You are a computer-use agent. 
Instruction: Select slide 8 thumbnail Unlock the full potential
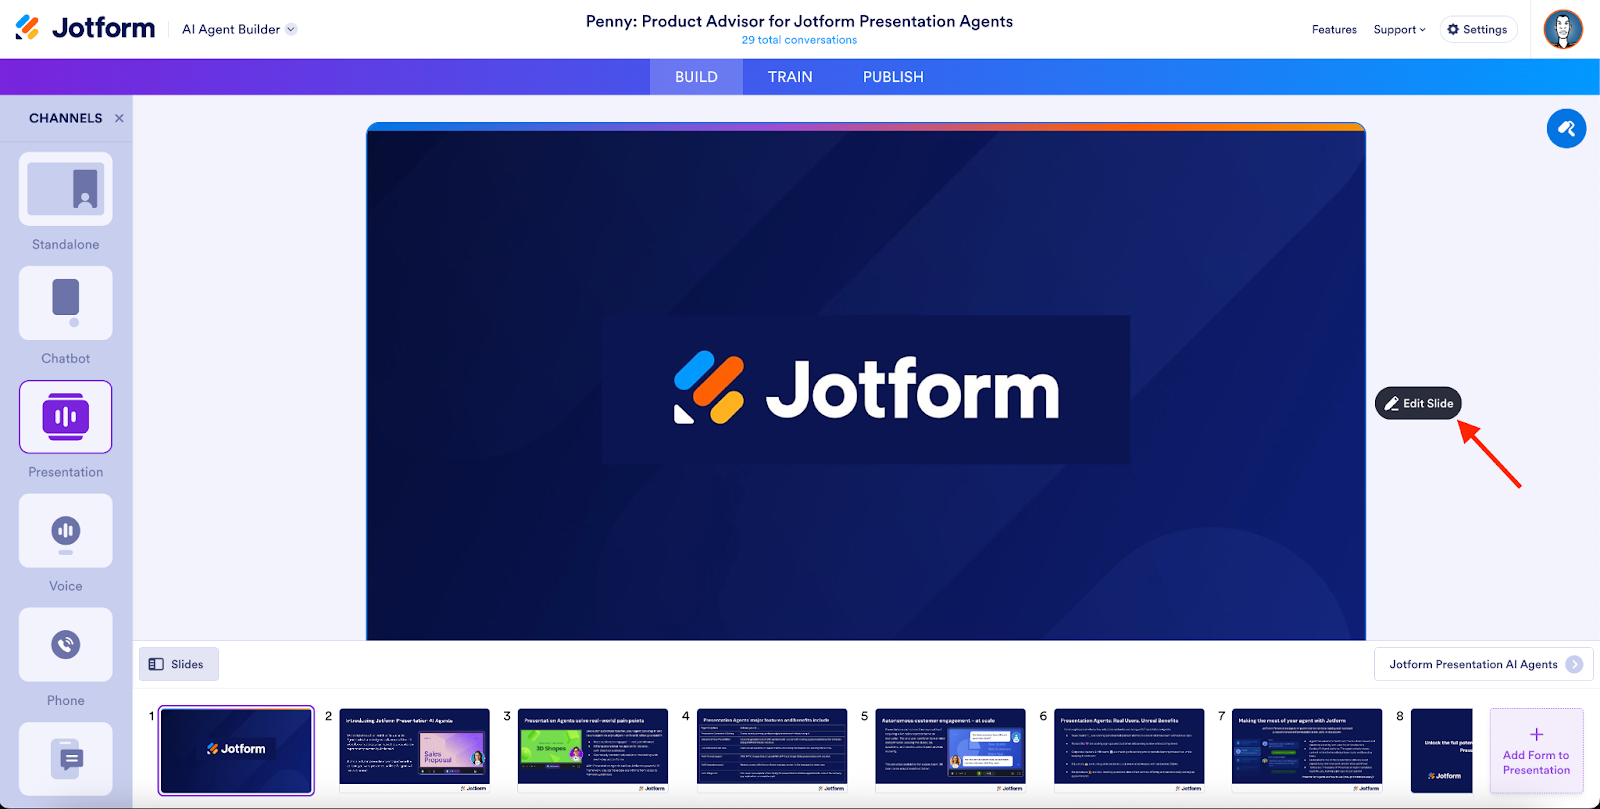point(1442,751)
